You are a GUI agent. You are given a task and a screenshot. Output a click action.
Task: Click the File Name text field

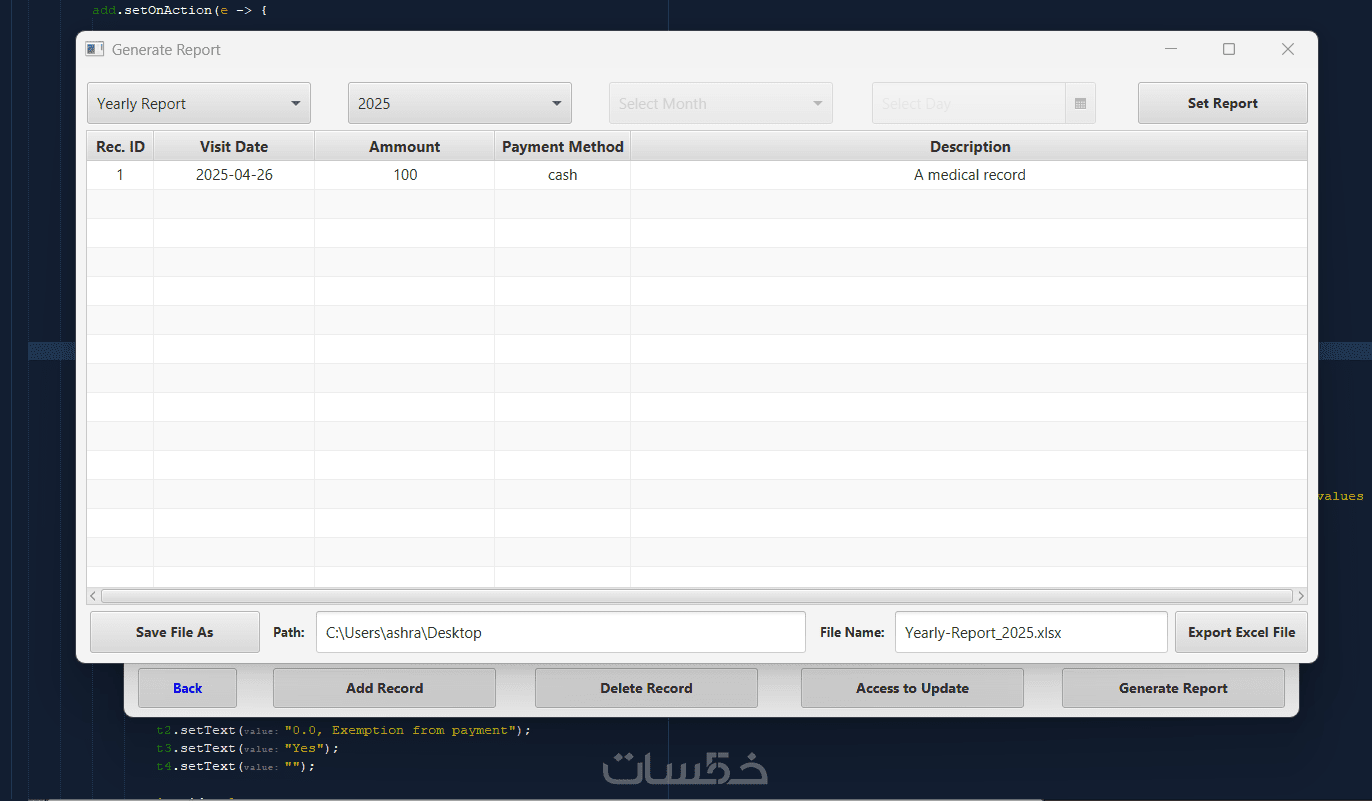1031,632
